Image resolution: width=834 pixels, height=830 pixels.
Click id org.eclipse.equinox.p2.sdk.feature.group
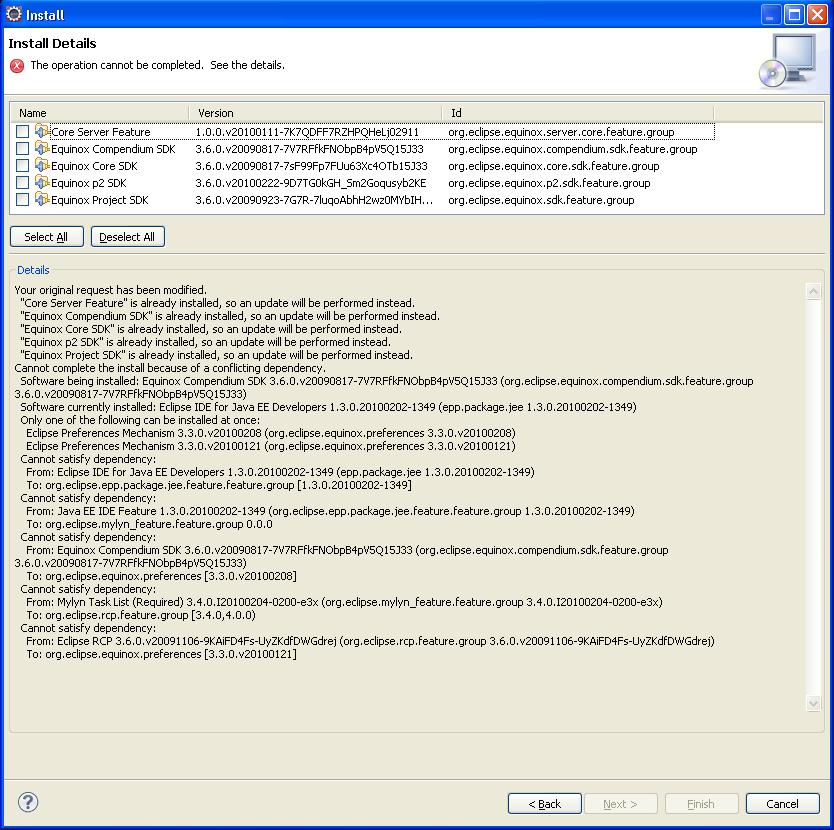[x=549, y=183]
